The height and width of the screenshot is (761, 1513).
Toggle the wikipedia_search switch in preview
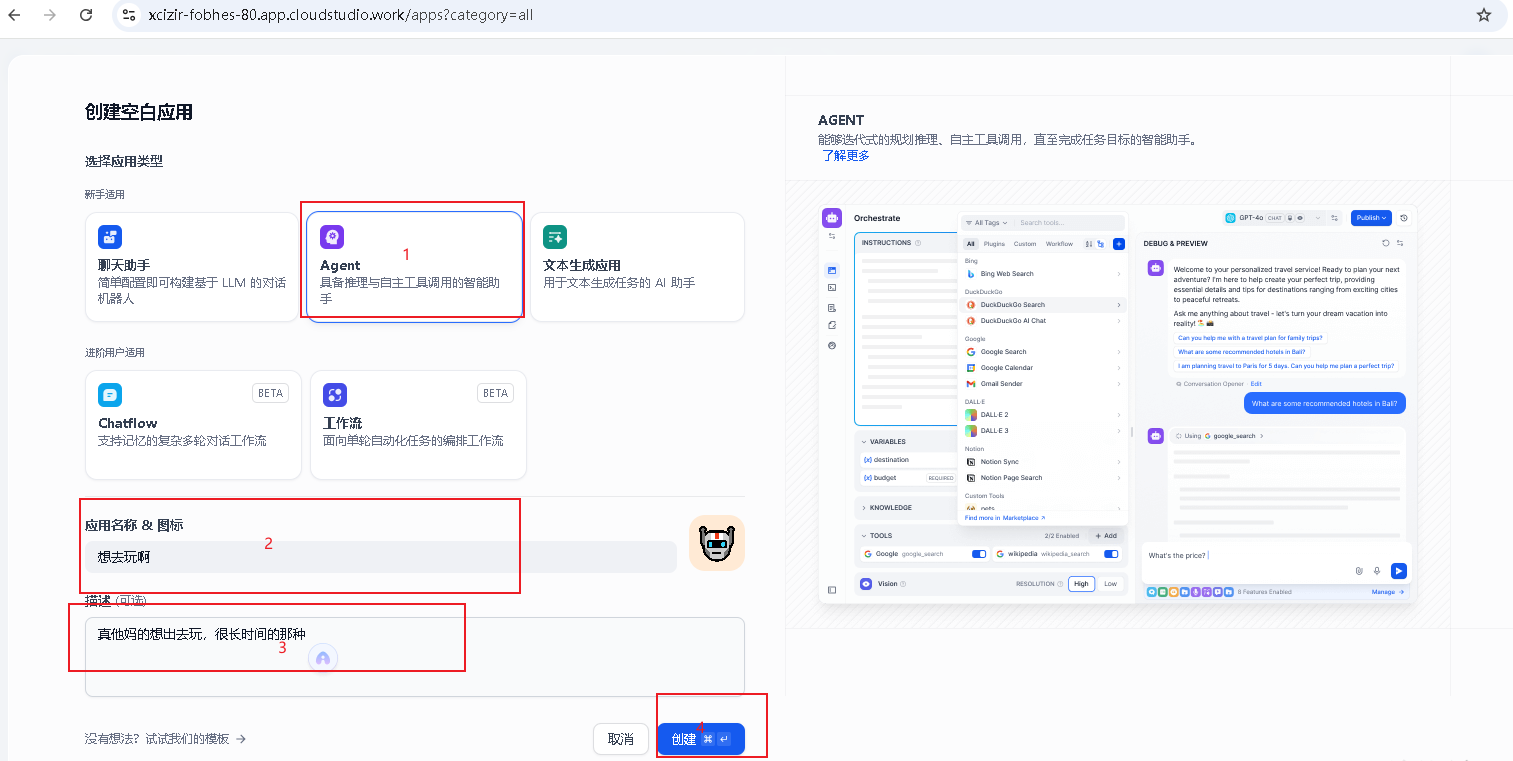1110,554
